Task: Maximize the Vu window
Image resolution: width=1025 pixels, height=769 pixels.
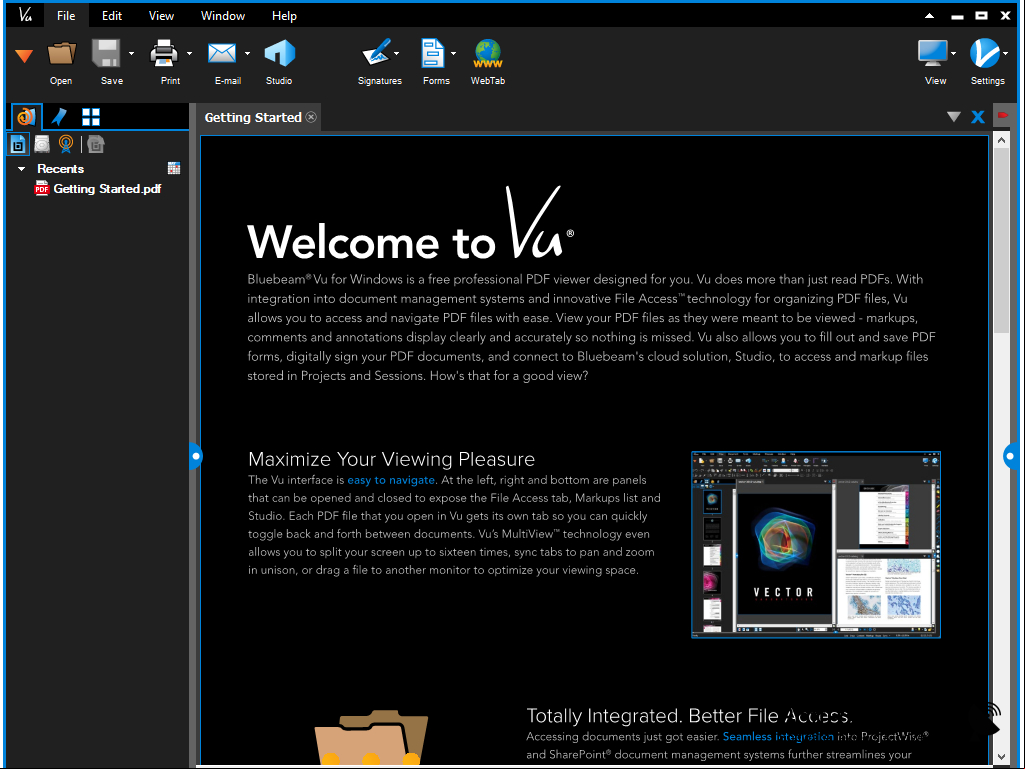Action: point(981,16)
